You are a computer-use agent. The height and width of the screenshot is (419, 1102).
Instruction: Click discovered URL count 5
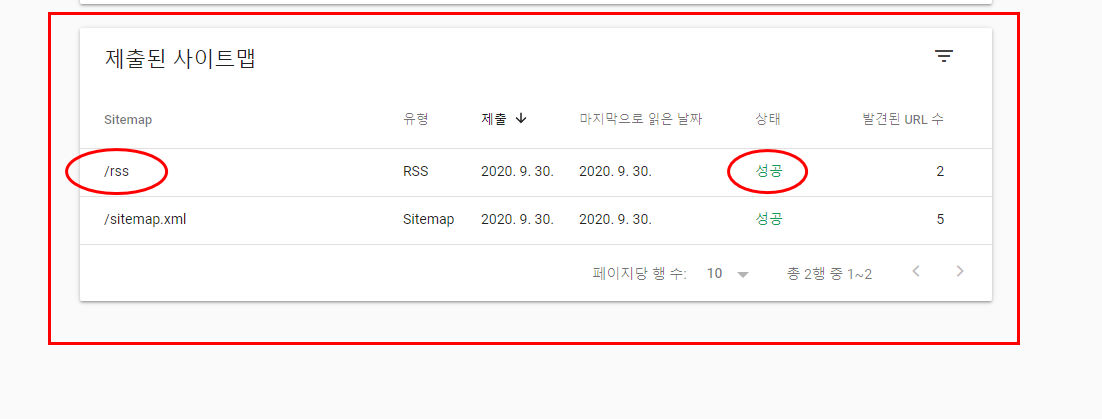click(940, 219)
